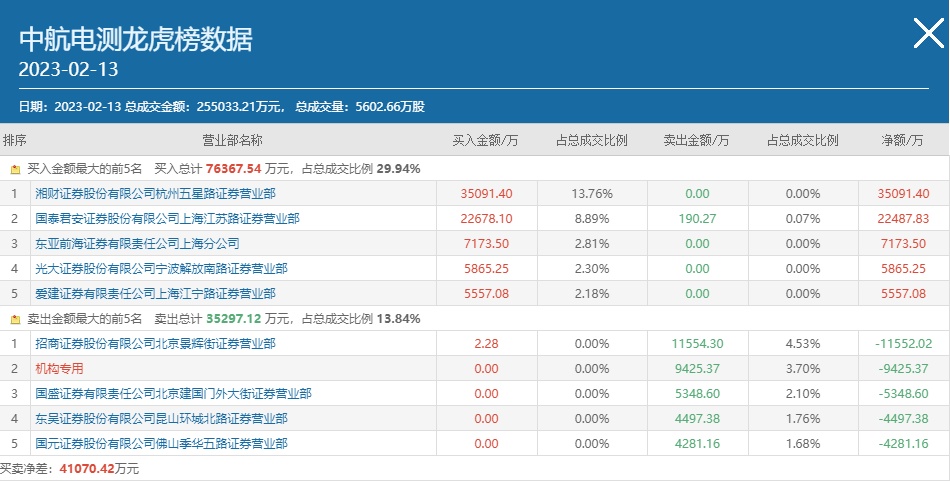Open 国盛证券北京建国门外大街证券营业部 link
Image resolution: width=950 pixels, height=481 pixels.
click(173, 393)
